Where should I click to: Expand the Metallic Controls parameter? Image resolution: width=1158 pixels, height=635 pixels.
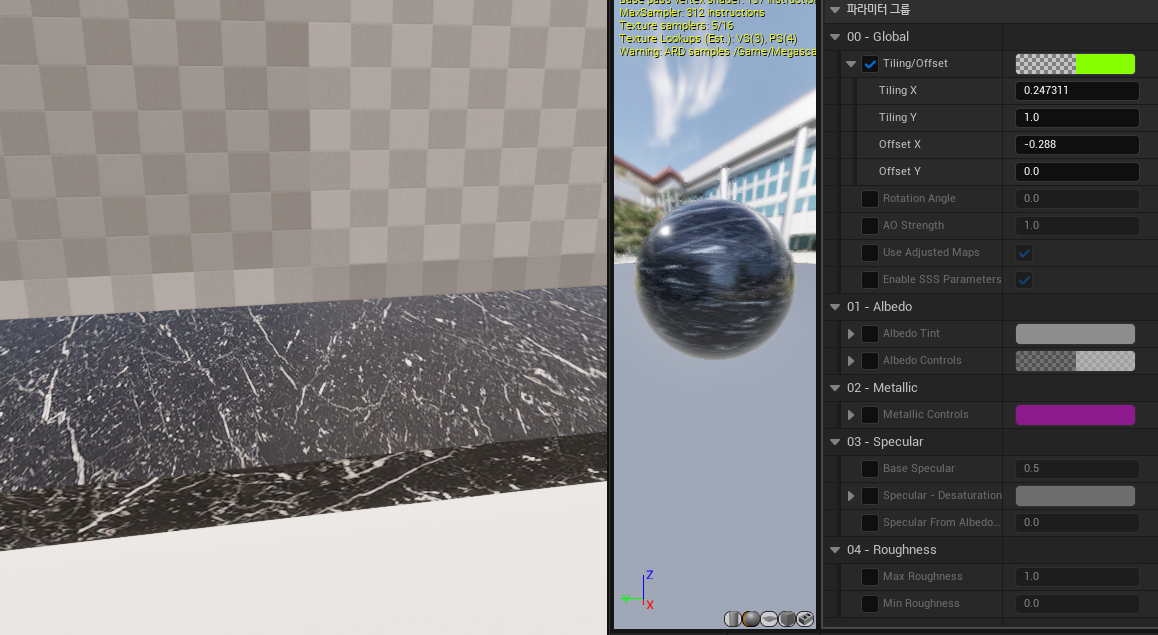(851, 415)
